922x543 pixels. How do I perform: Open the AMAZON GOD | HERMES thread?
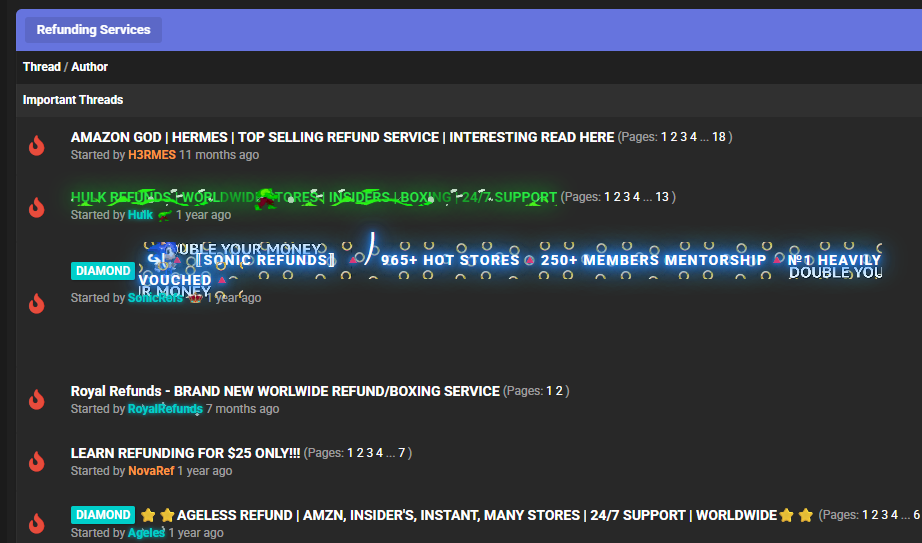(x=342, y=137)
